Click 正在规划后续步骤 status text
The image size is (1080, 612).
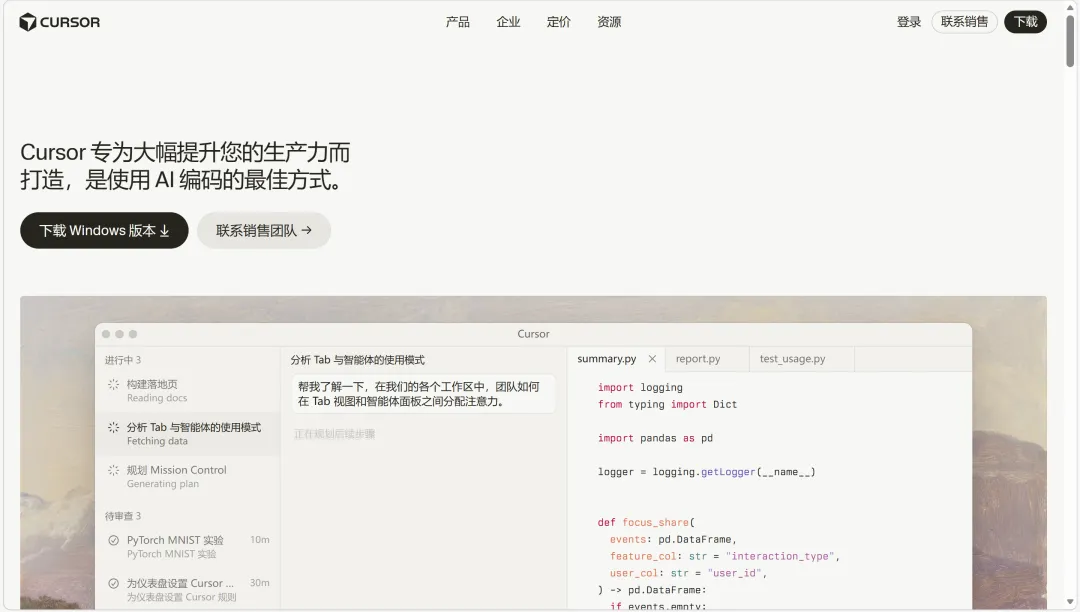334,434
